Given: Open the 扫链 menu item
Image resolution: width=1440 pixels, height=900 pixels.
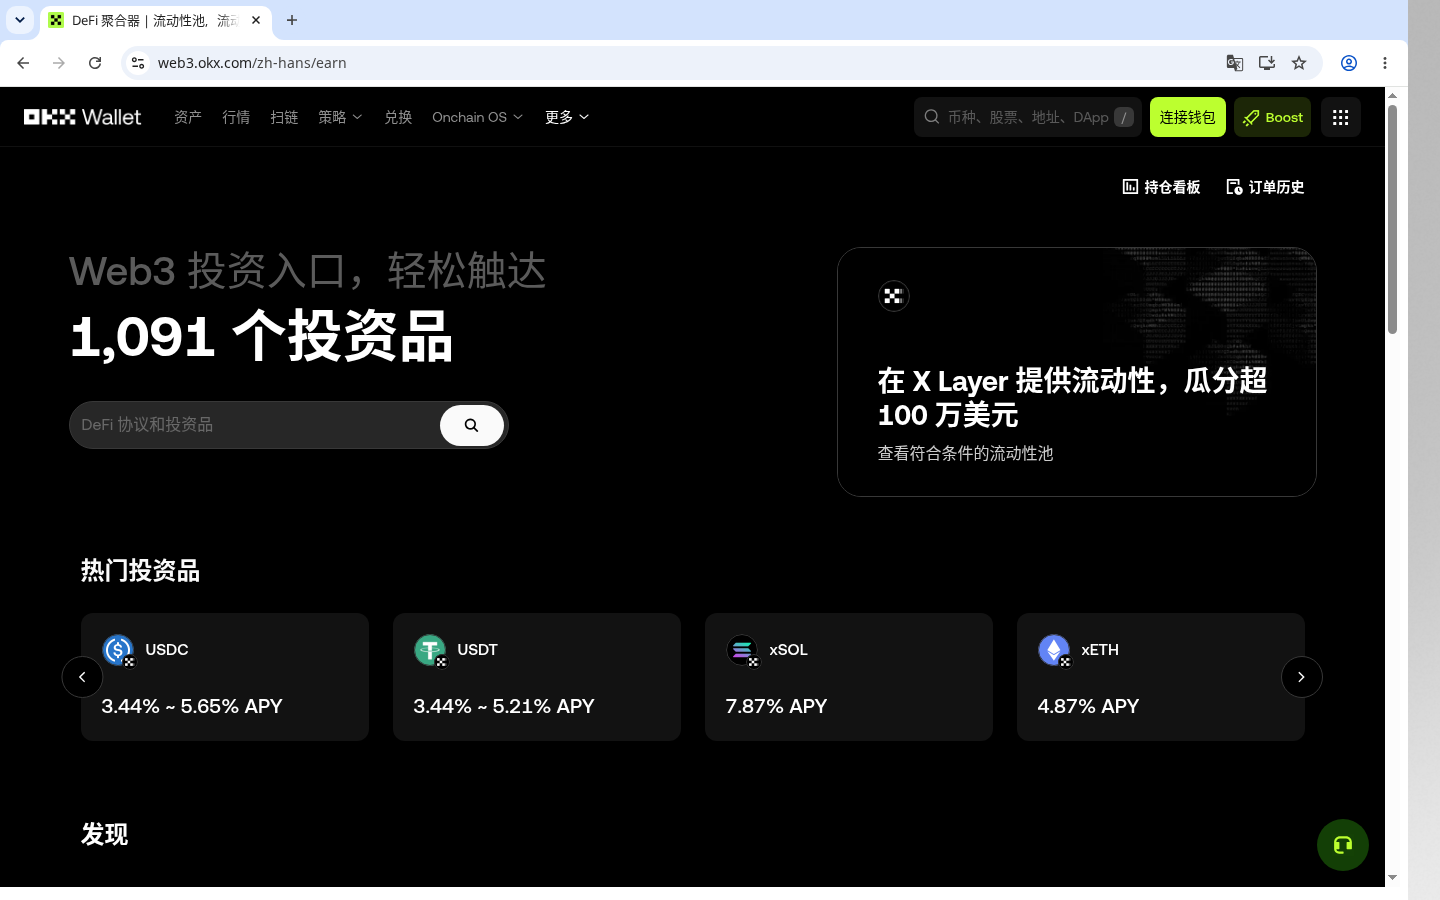Looking at the screenshot, I should point(284,117).
